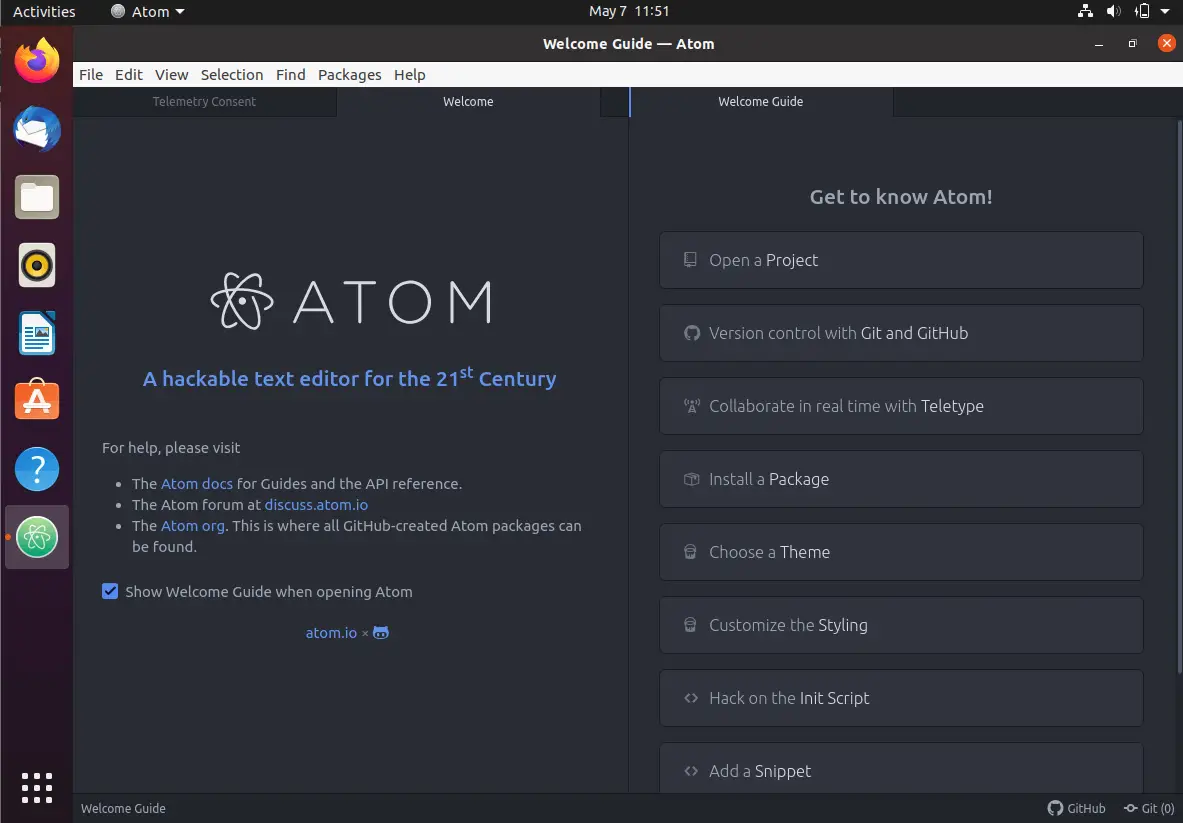Image resolution: width=1183 pixels, height=823 pixels.
Task: Click the code icon beside Add a Snippet
Action: (x=691, y=771)
